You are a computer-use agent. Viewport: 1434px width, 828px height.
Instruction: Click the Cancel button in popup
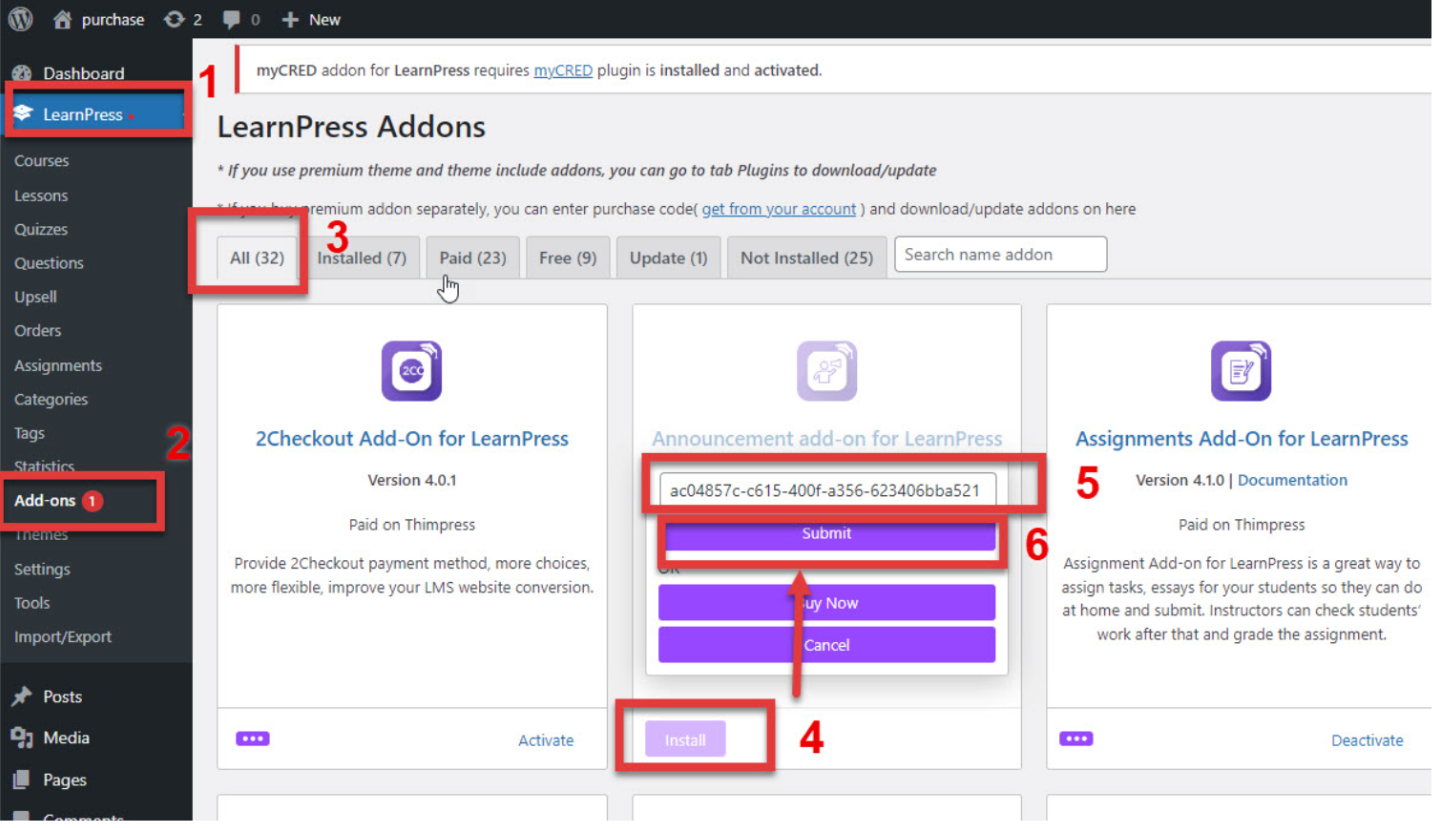pyautogui.click(x=827, y=645)
